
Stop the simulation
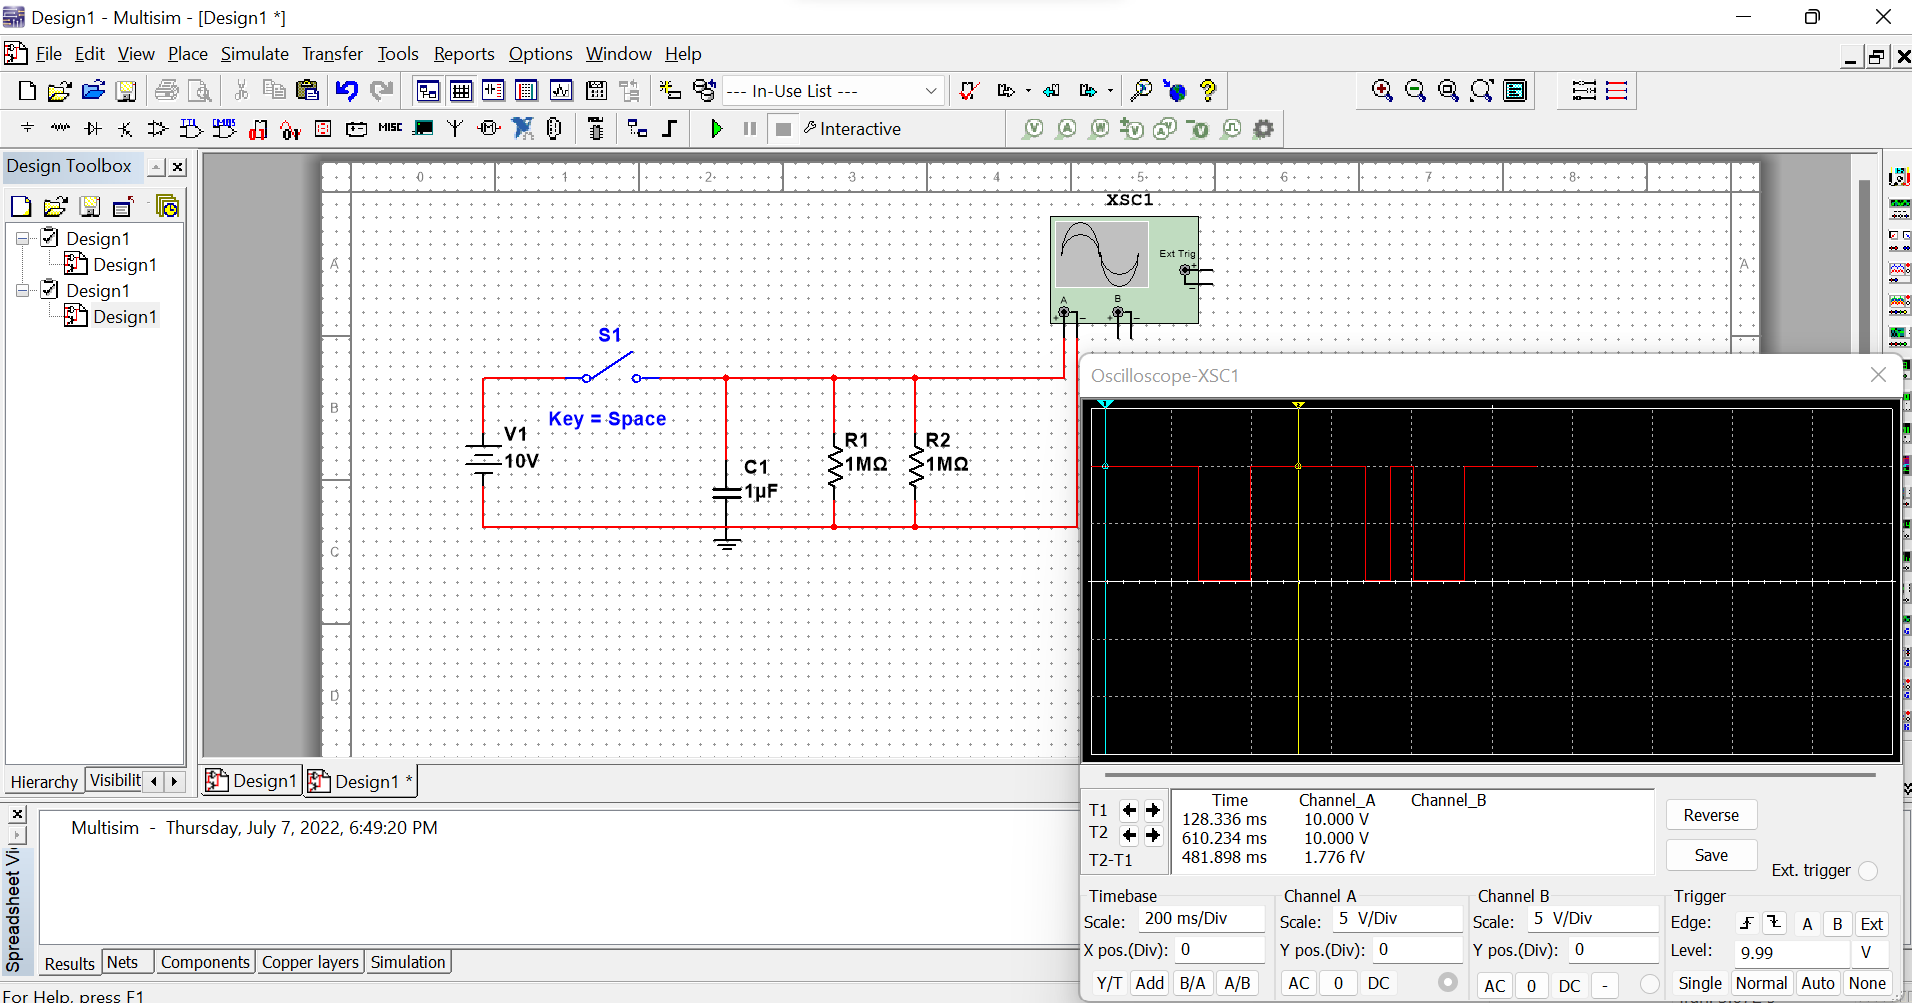tap(782, 128)
